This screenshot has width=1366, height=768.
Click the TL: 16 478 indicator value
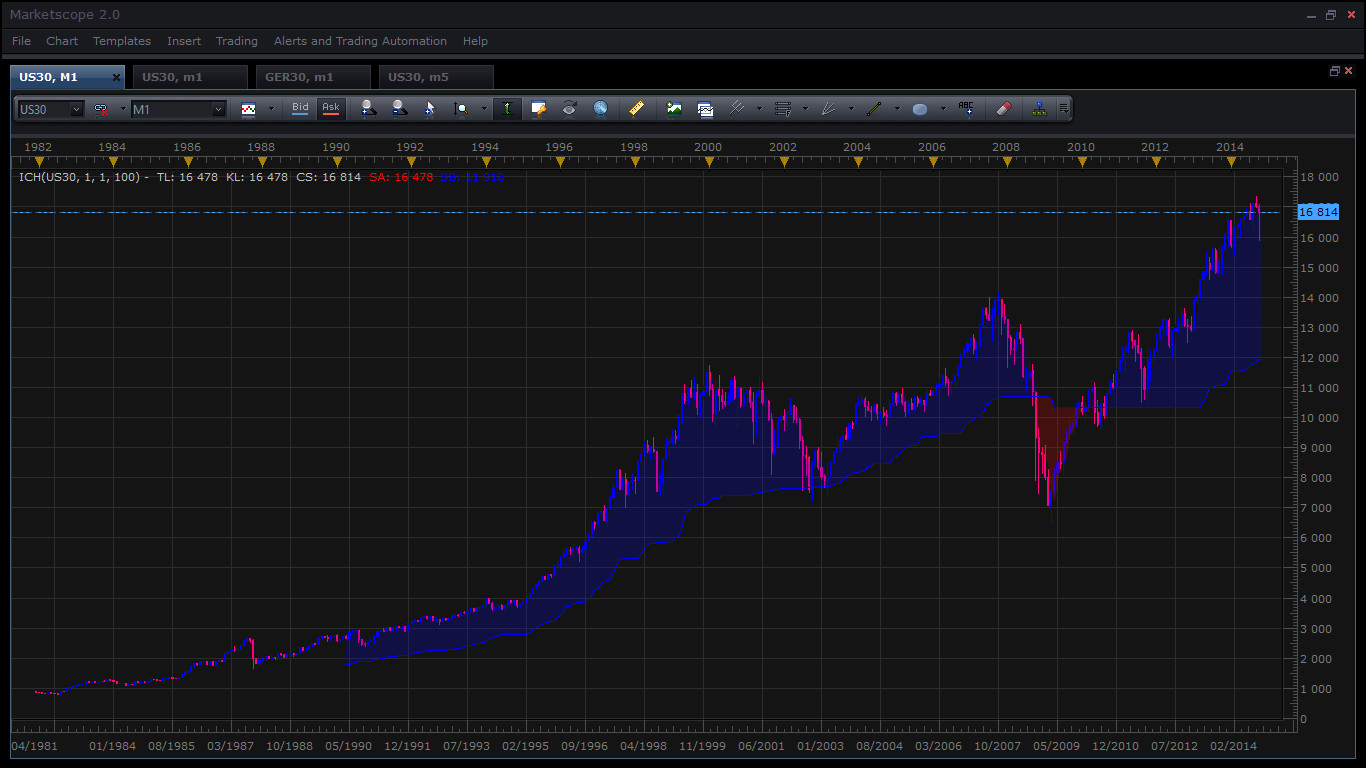(187, 177)
